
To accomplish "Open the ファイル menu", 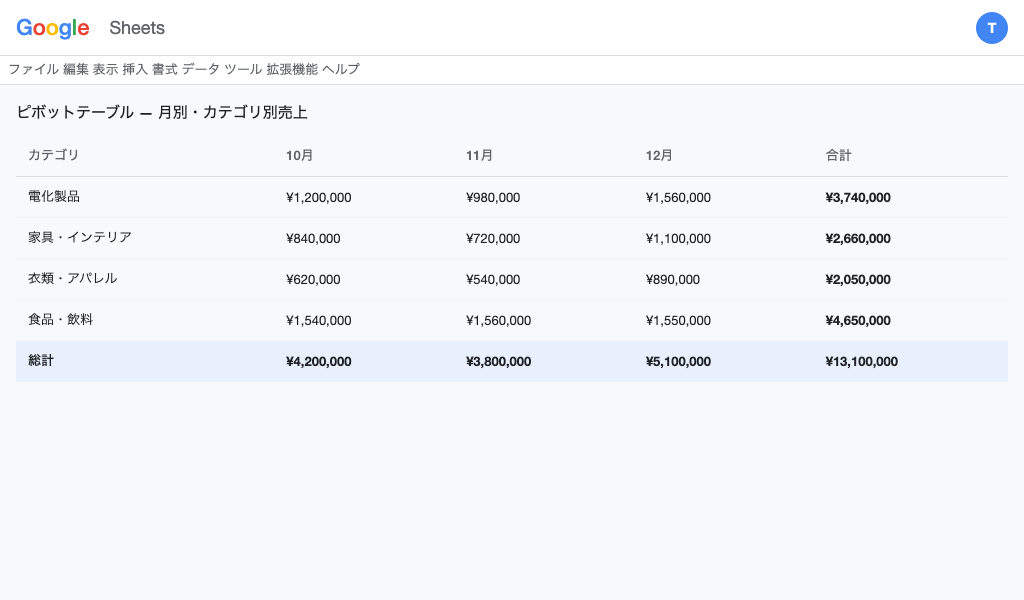I will pyautogui.click(x=33, y=69).
